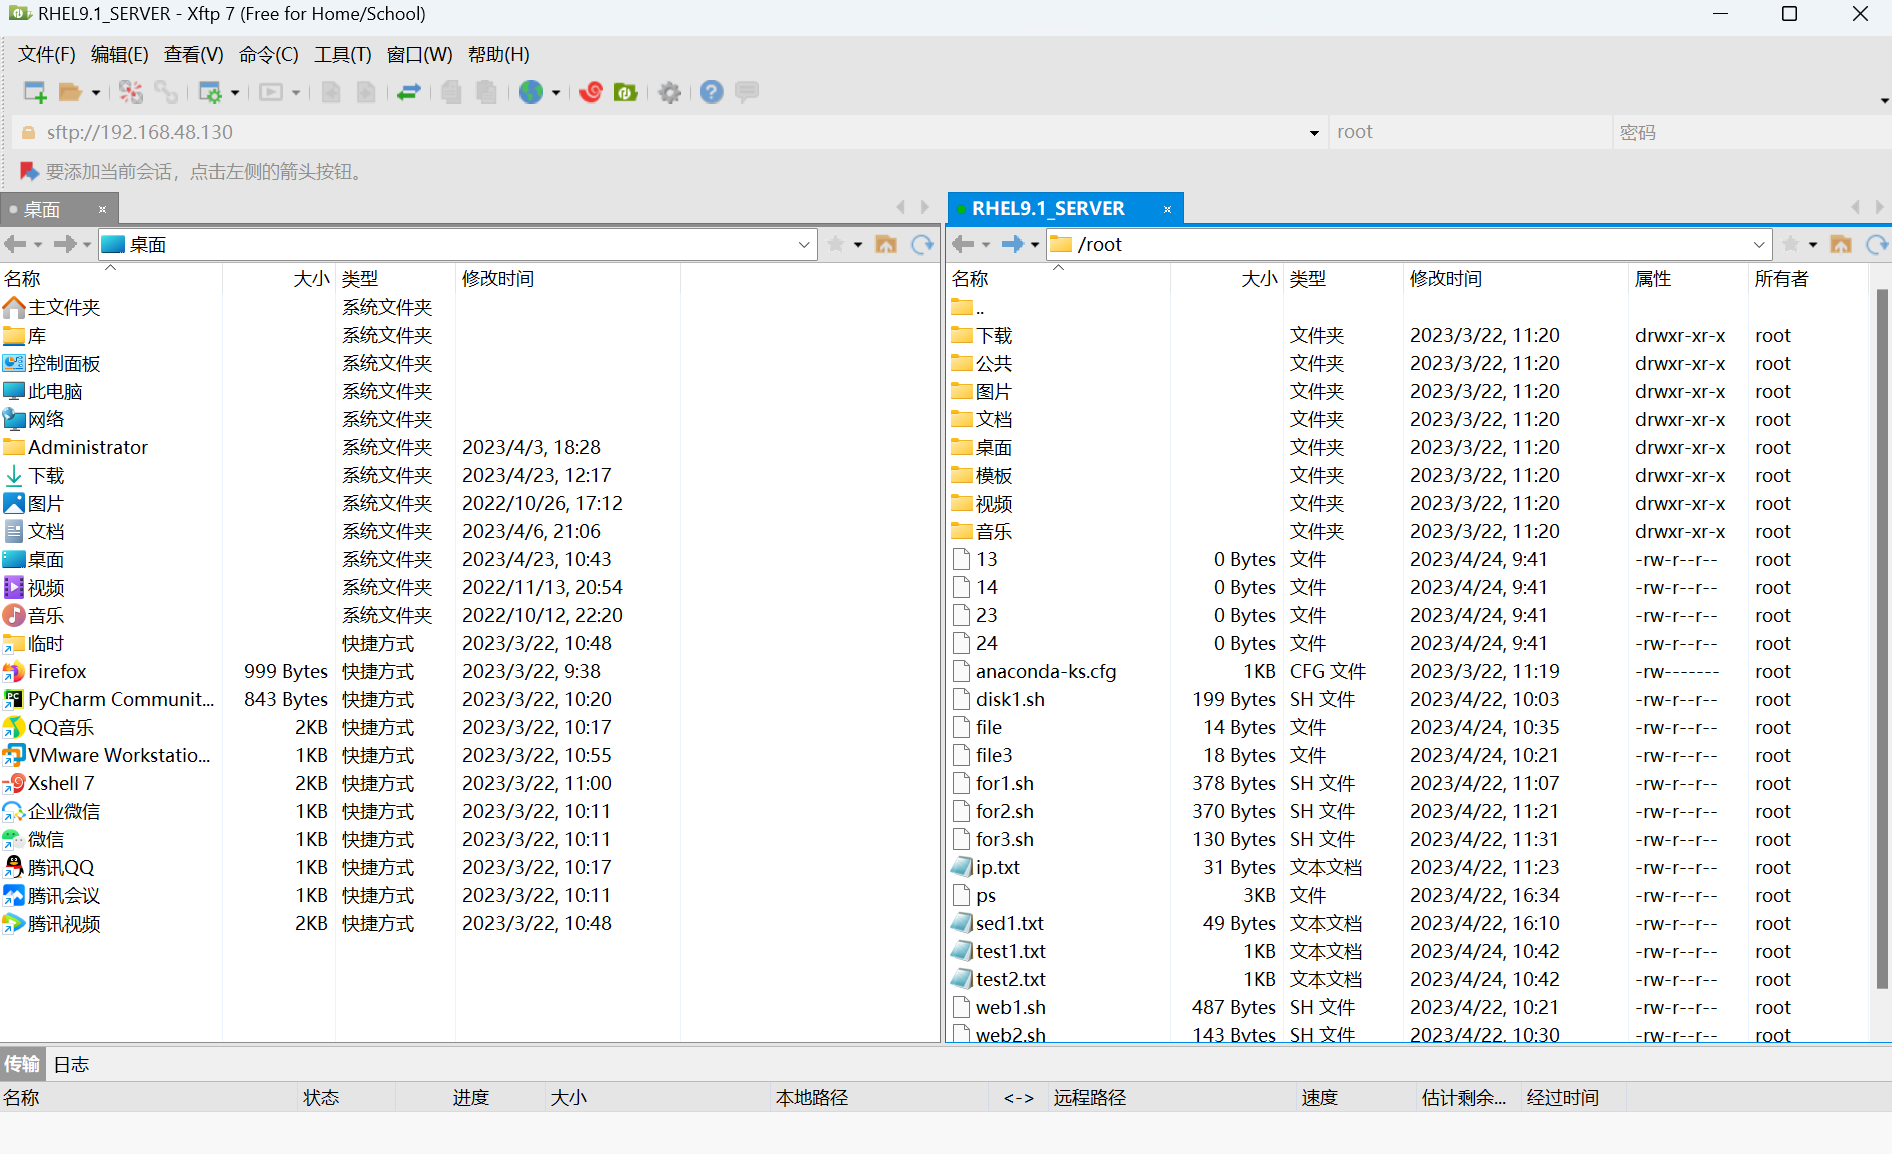Open the 查看(V) menu
This screenshot has height=1154, width=1892.
click(194, 55)
